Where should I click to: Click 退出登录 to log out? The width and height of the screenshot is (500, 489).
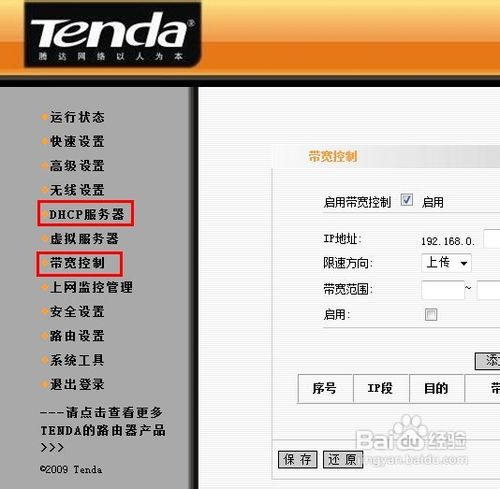click(77, 384)
